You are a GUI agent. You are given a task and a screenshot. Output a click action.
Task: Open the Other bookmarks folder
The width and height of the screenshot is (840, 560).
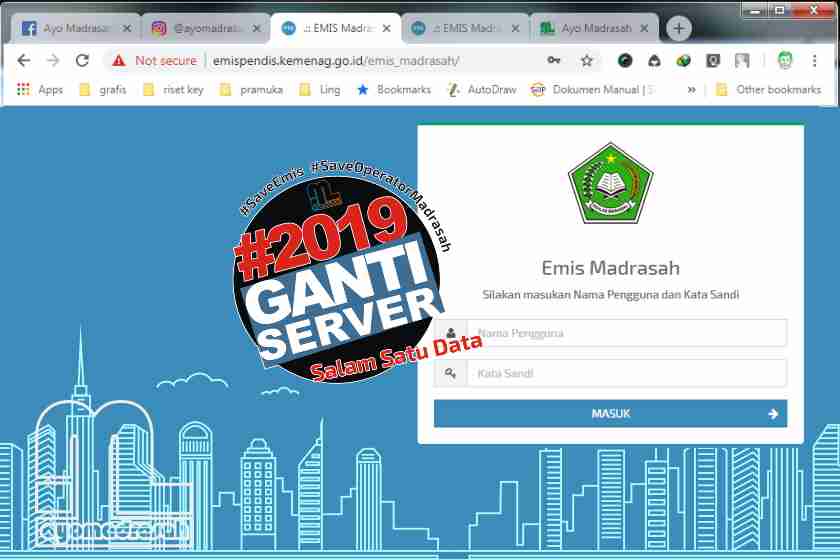pos(768,89)
